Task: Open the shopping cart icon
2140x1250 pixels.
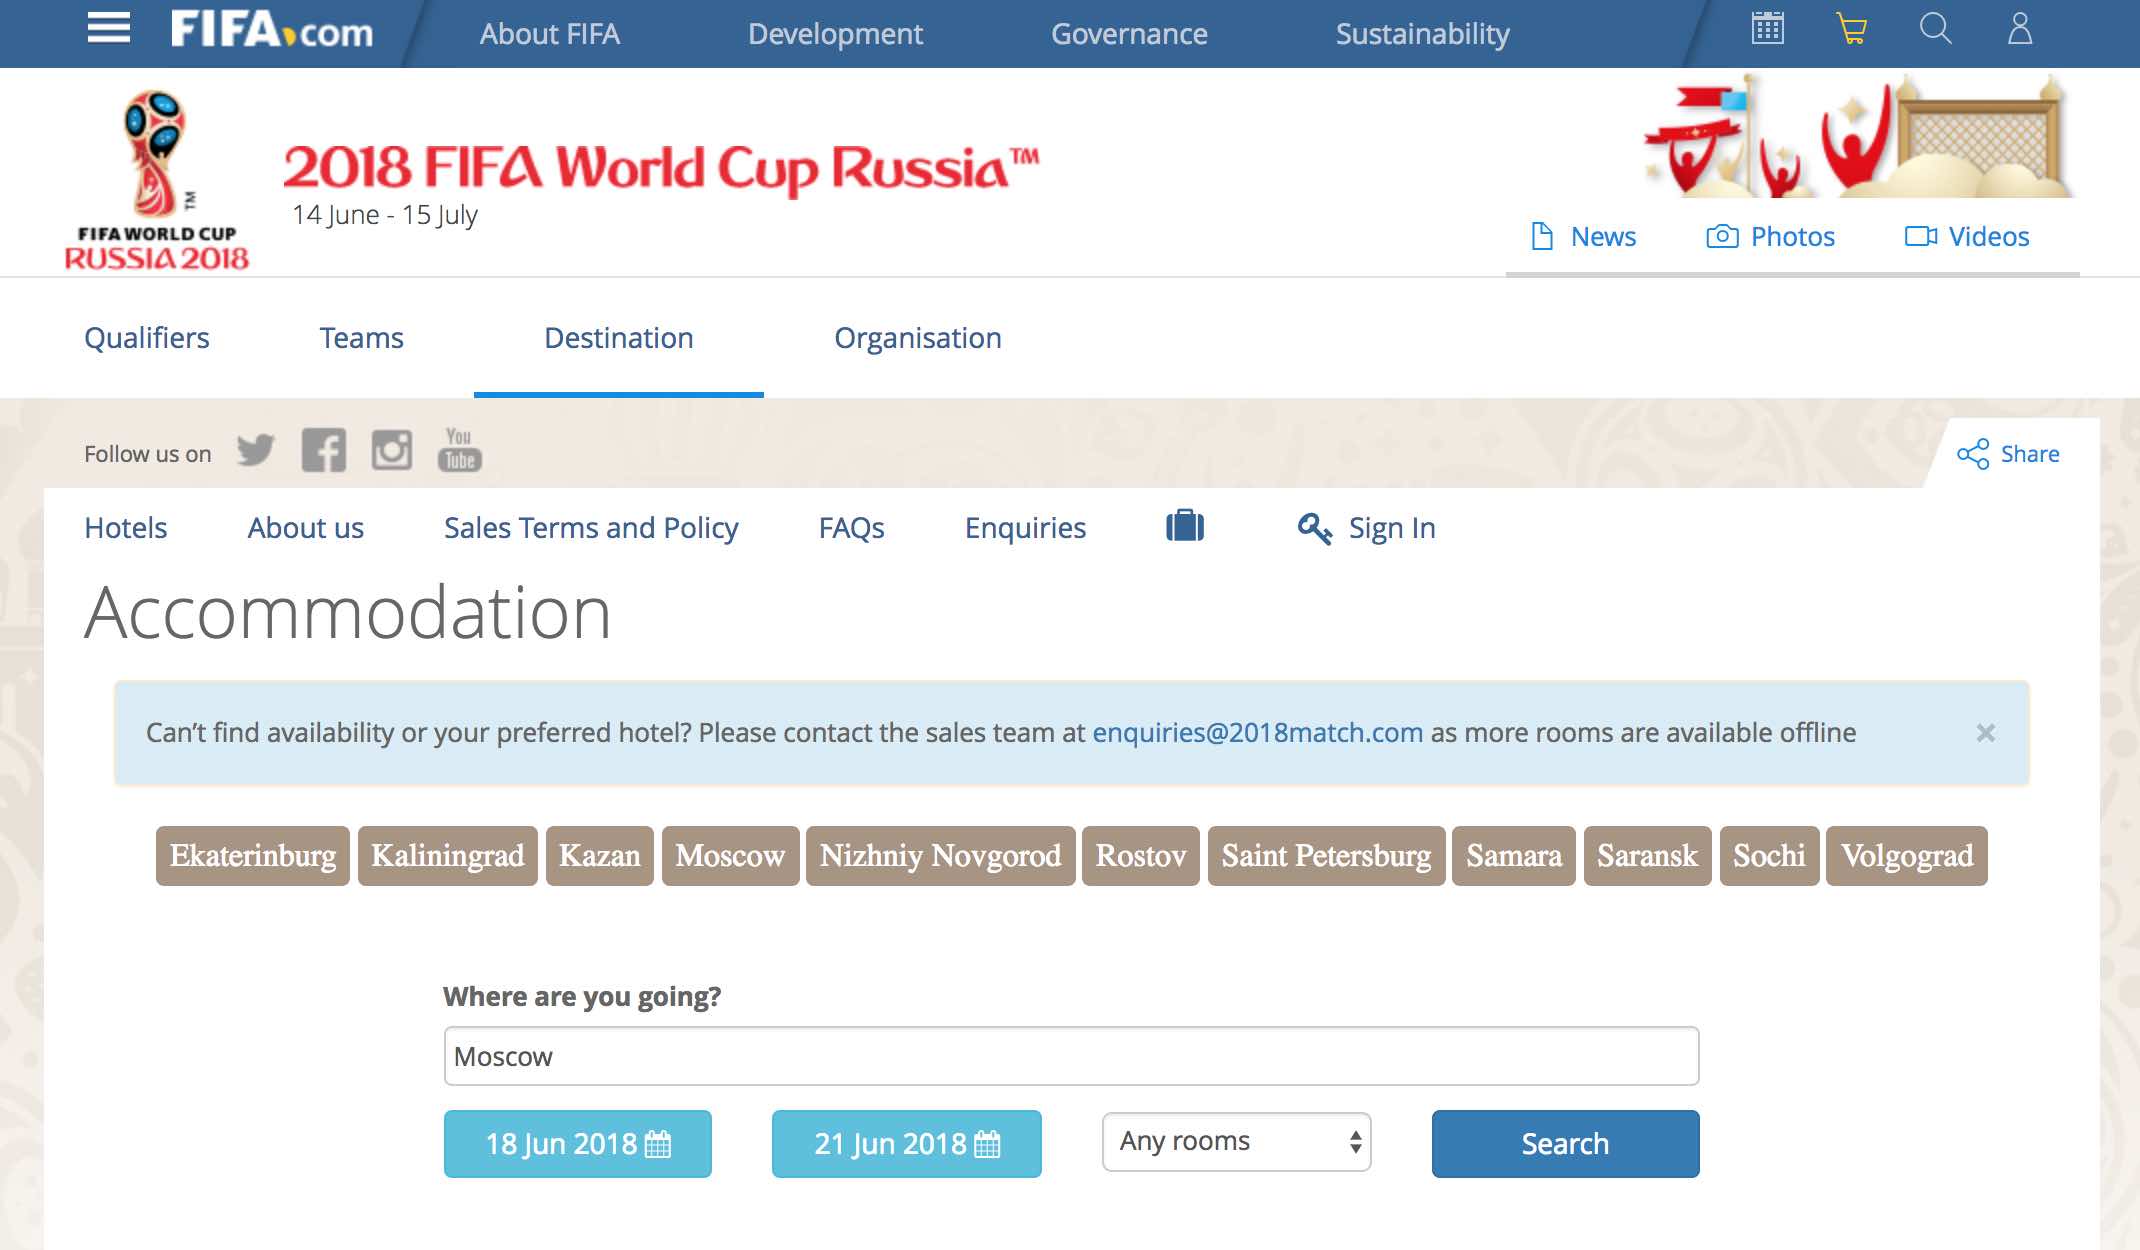Action: (x=1851, y=28)
